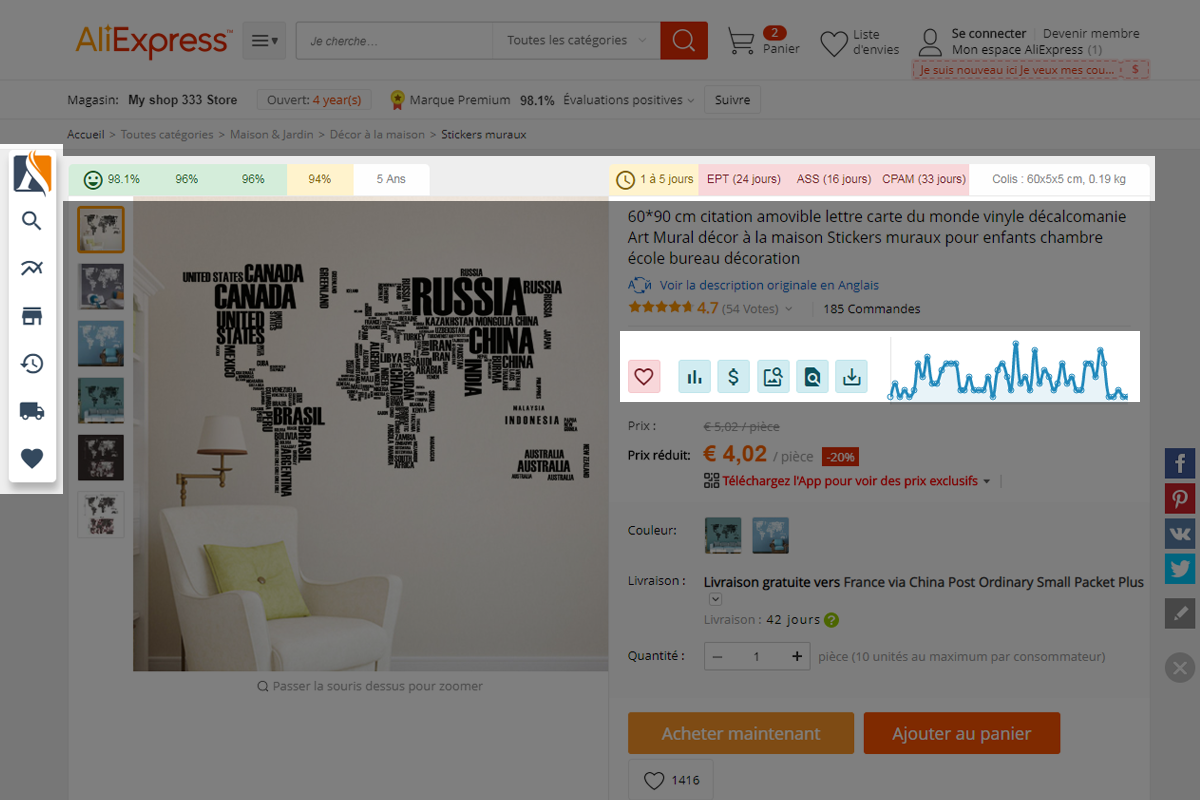
Task: Click the Ajouter au panier button
Action: click(x=962, y=733)
